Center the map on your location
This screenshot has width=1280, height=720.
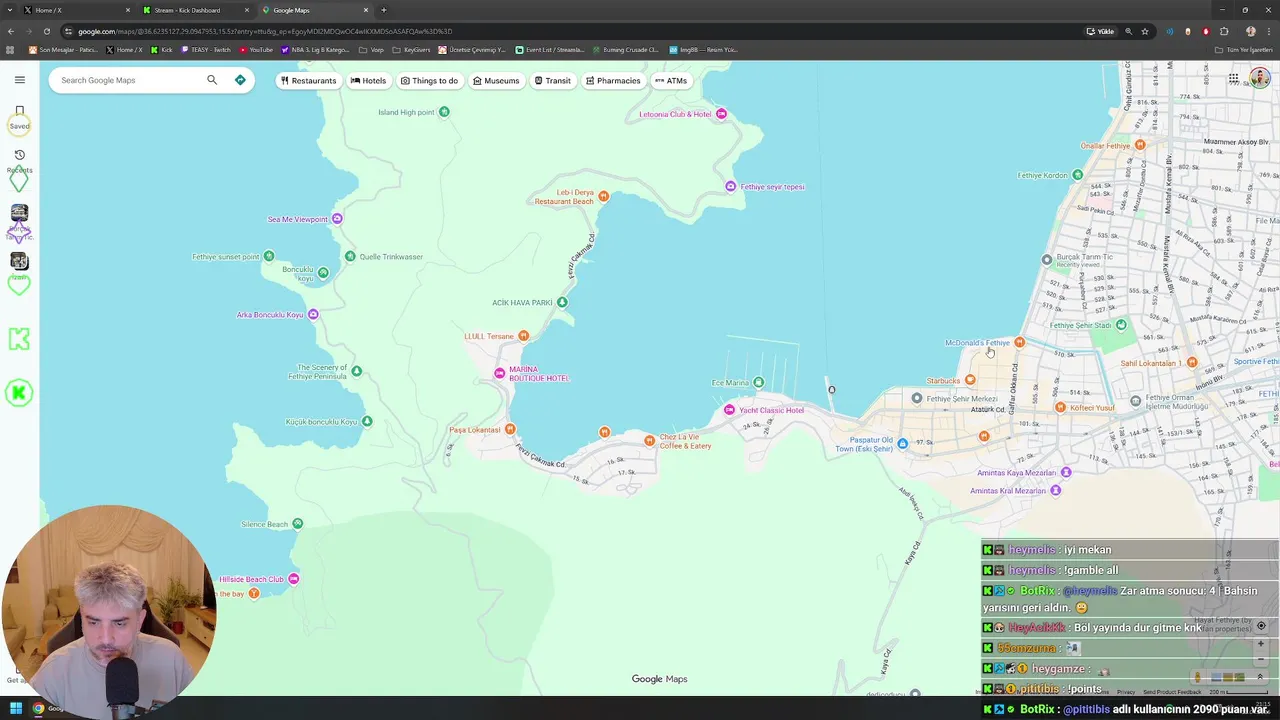pos(1261,626)
